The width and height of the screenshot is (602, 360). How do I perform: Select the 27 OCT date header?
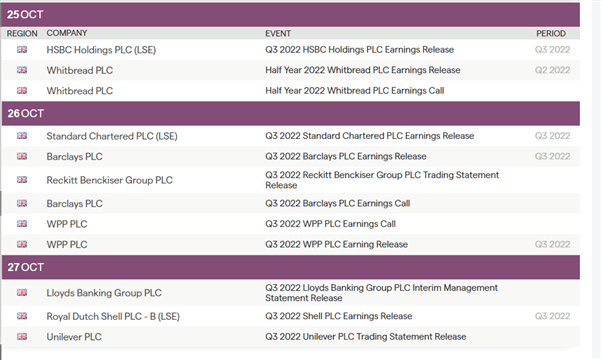coord(291,267)
